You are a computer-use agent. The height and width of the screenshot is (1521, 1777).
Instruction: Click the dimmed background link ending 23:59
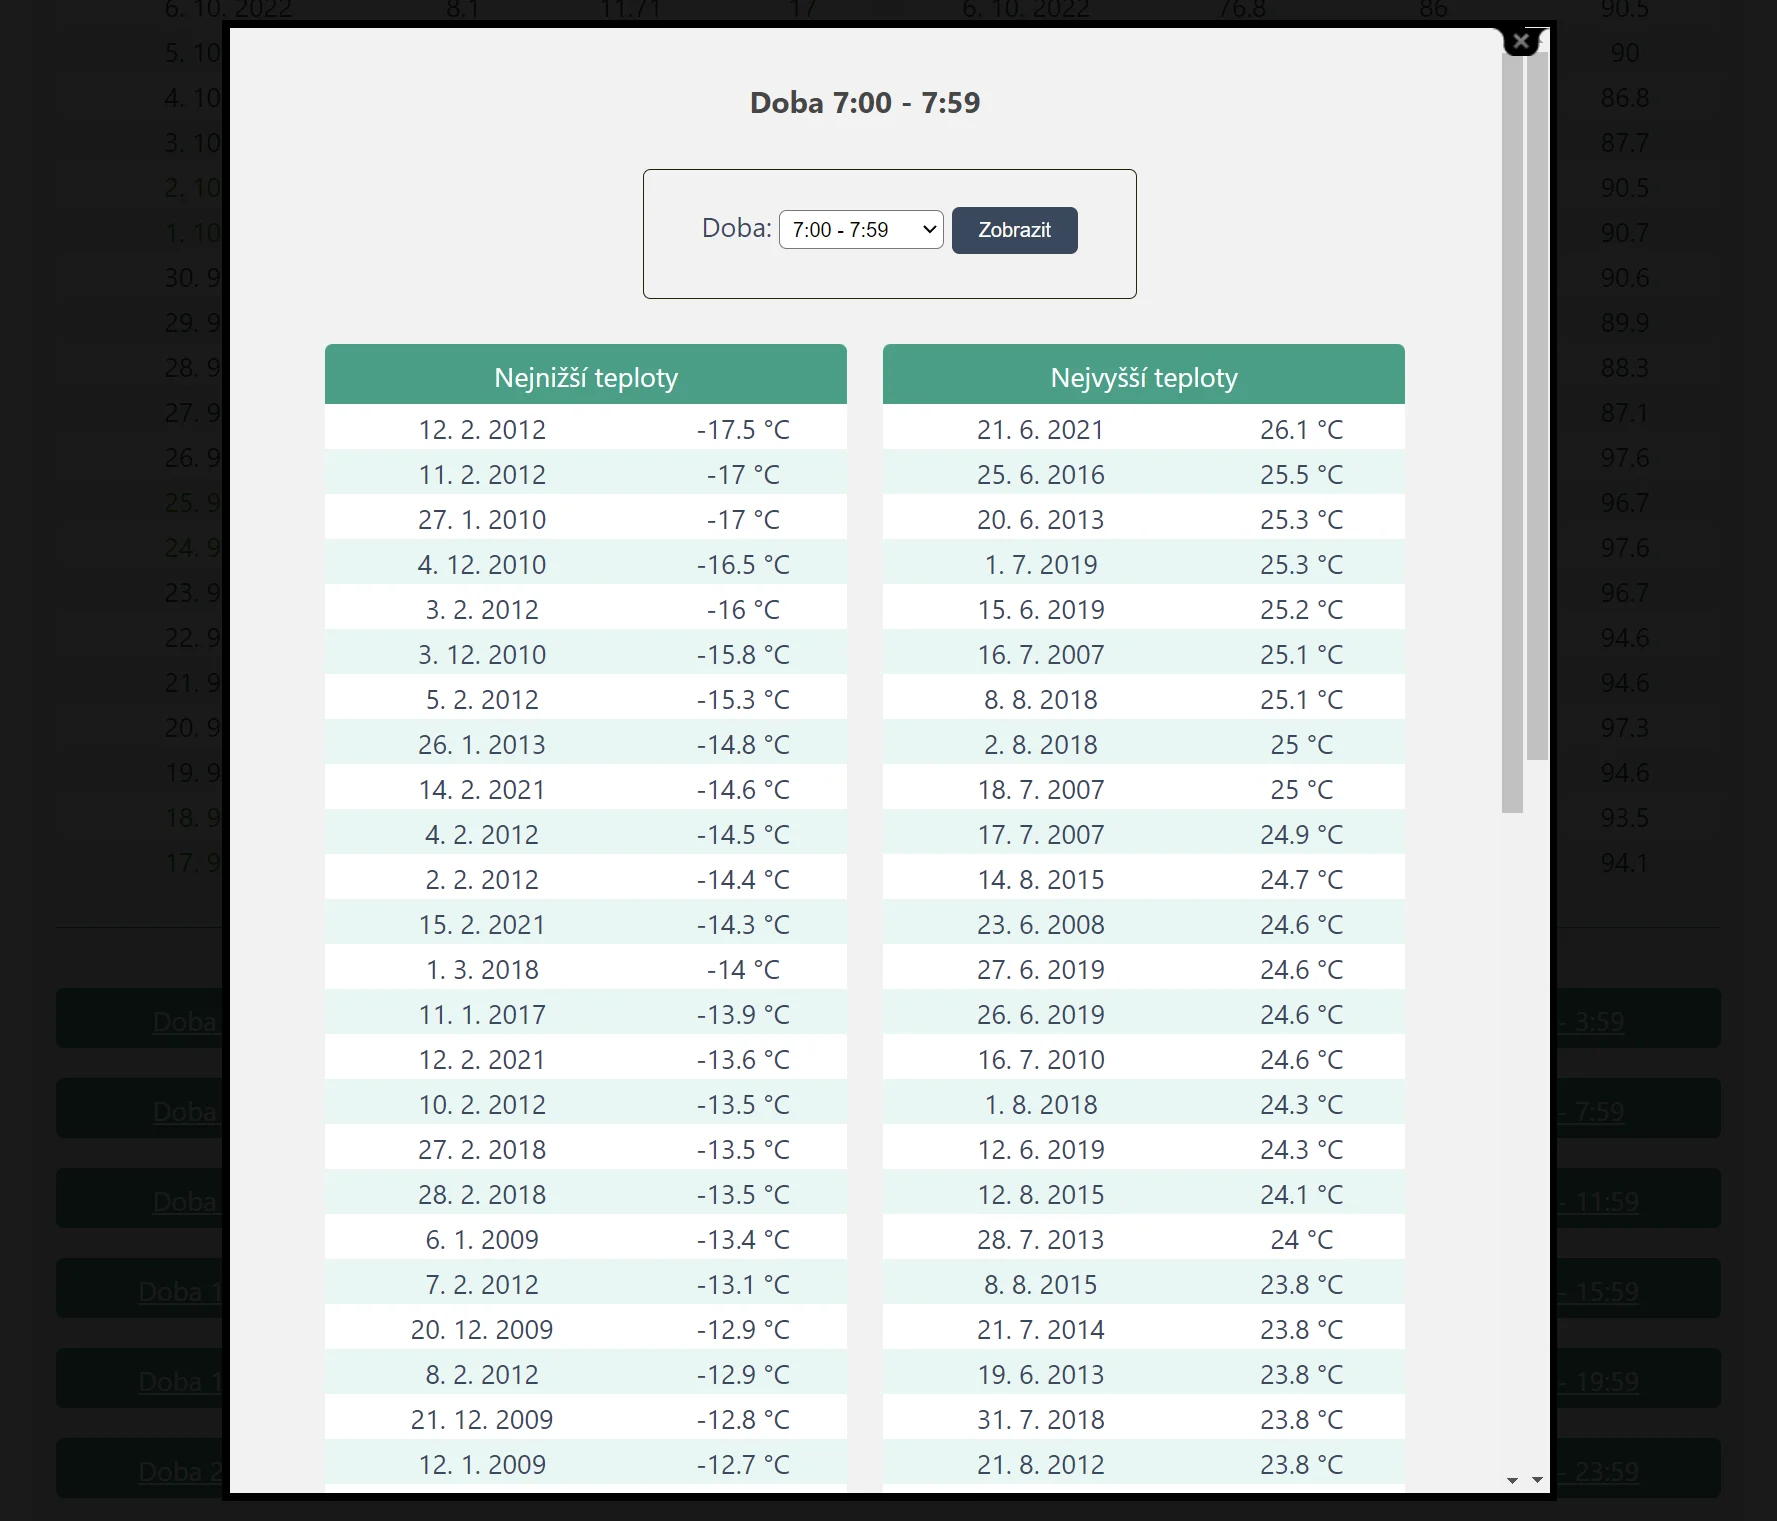[1606, 1472]
